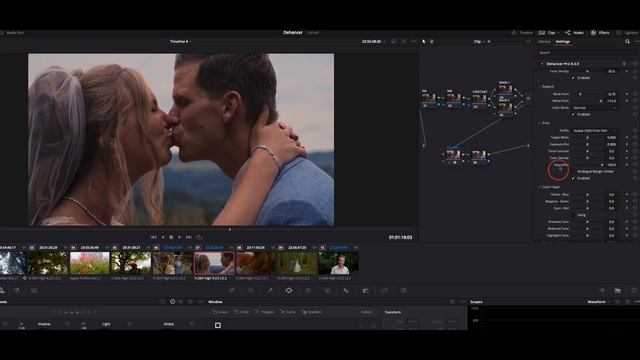640x360 pixels.
Task: Toggle the square window enable box
Action: 218,325
